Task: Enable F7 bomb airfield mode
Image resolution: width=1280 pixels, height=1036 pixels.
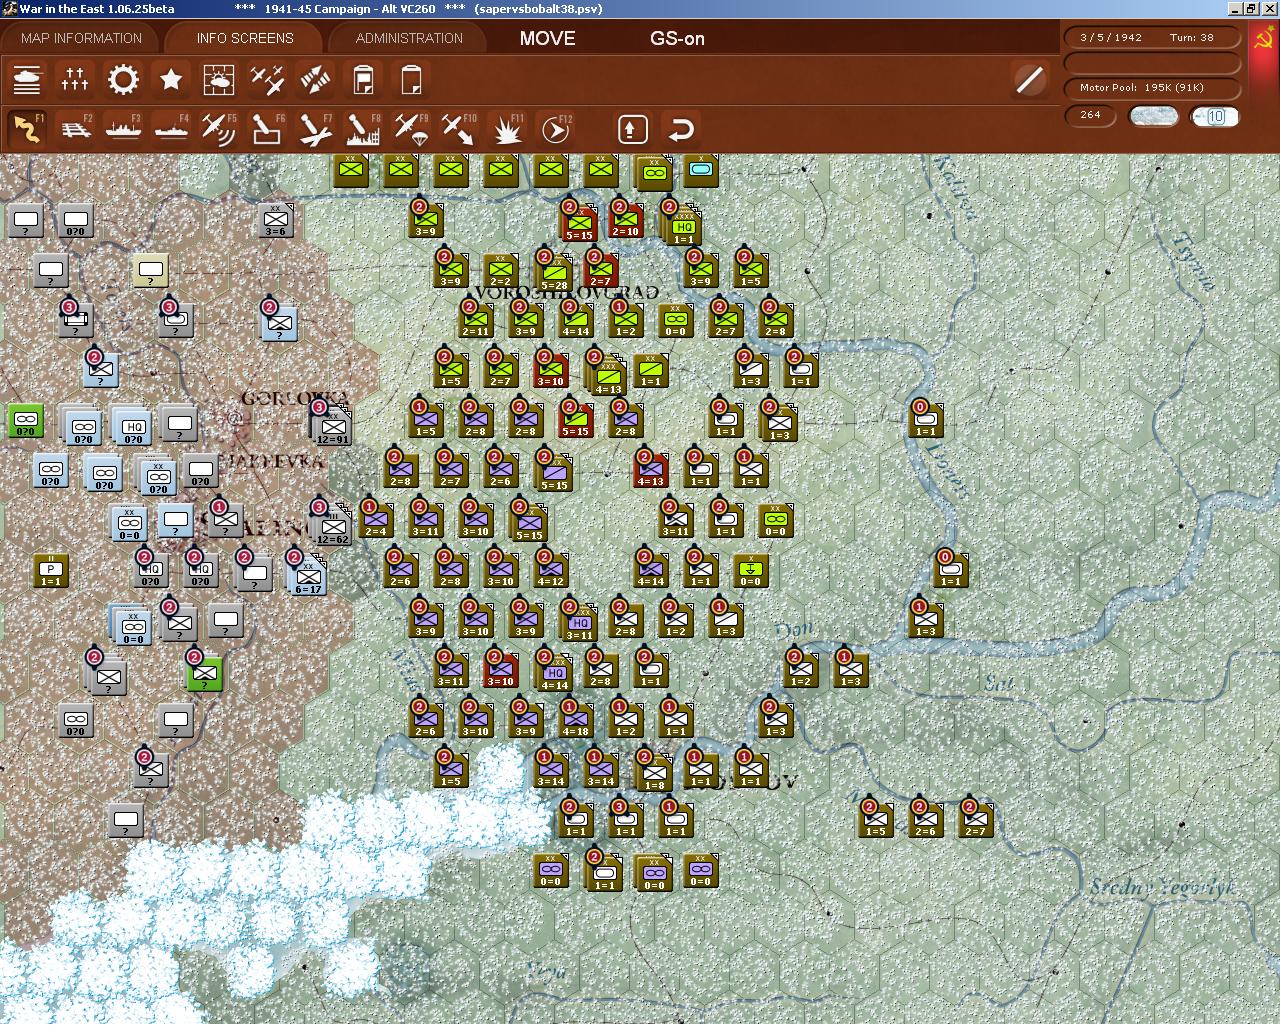Action: point(315,129)
